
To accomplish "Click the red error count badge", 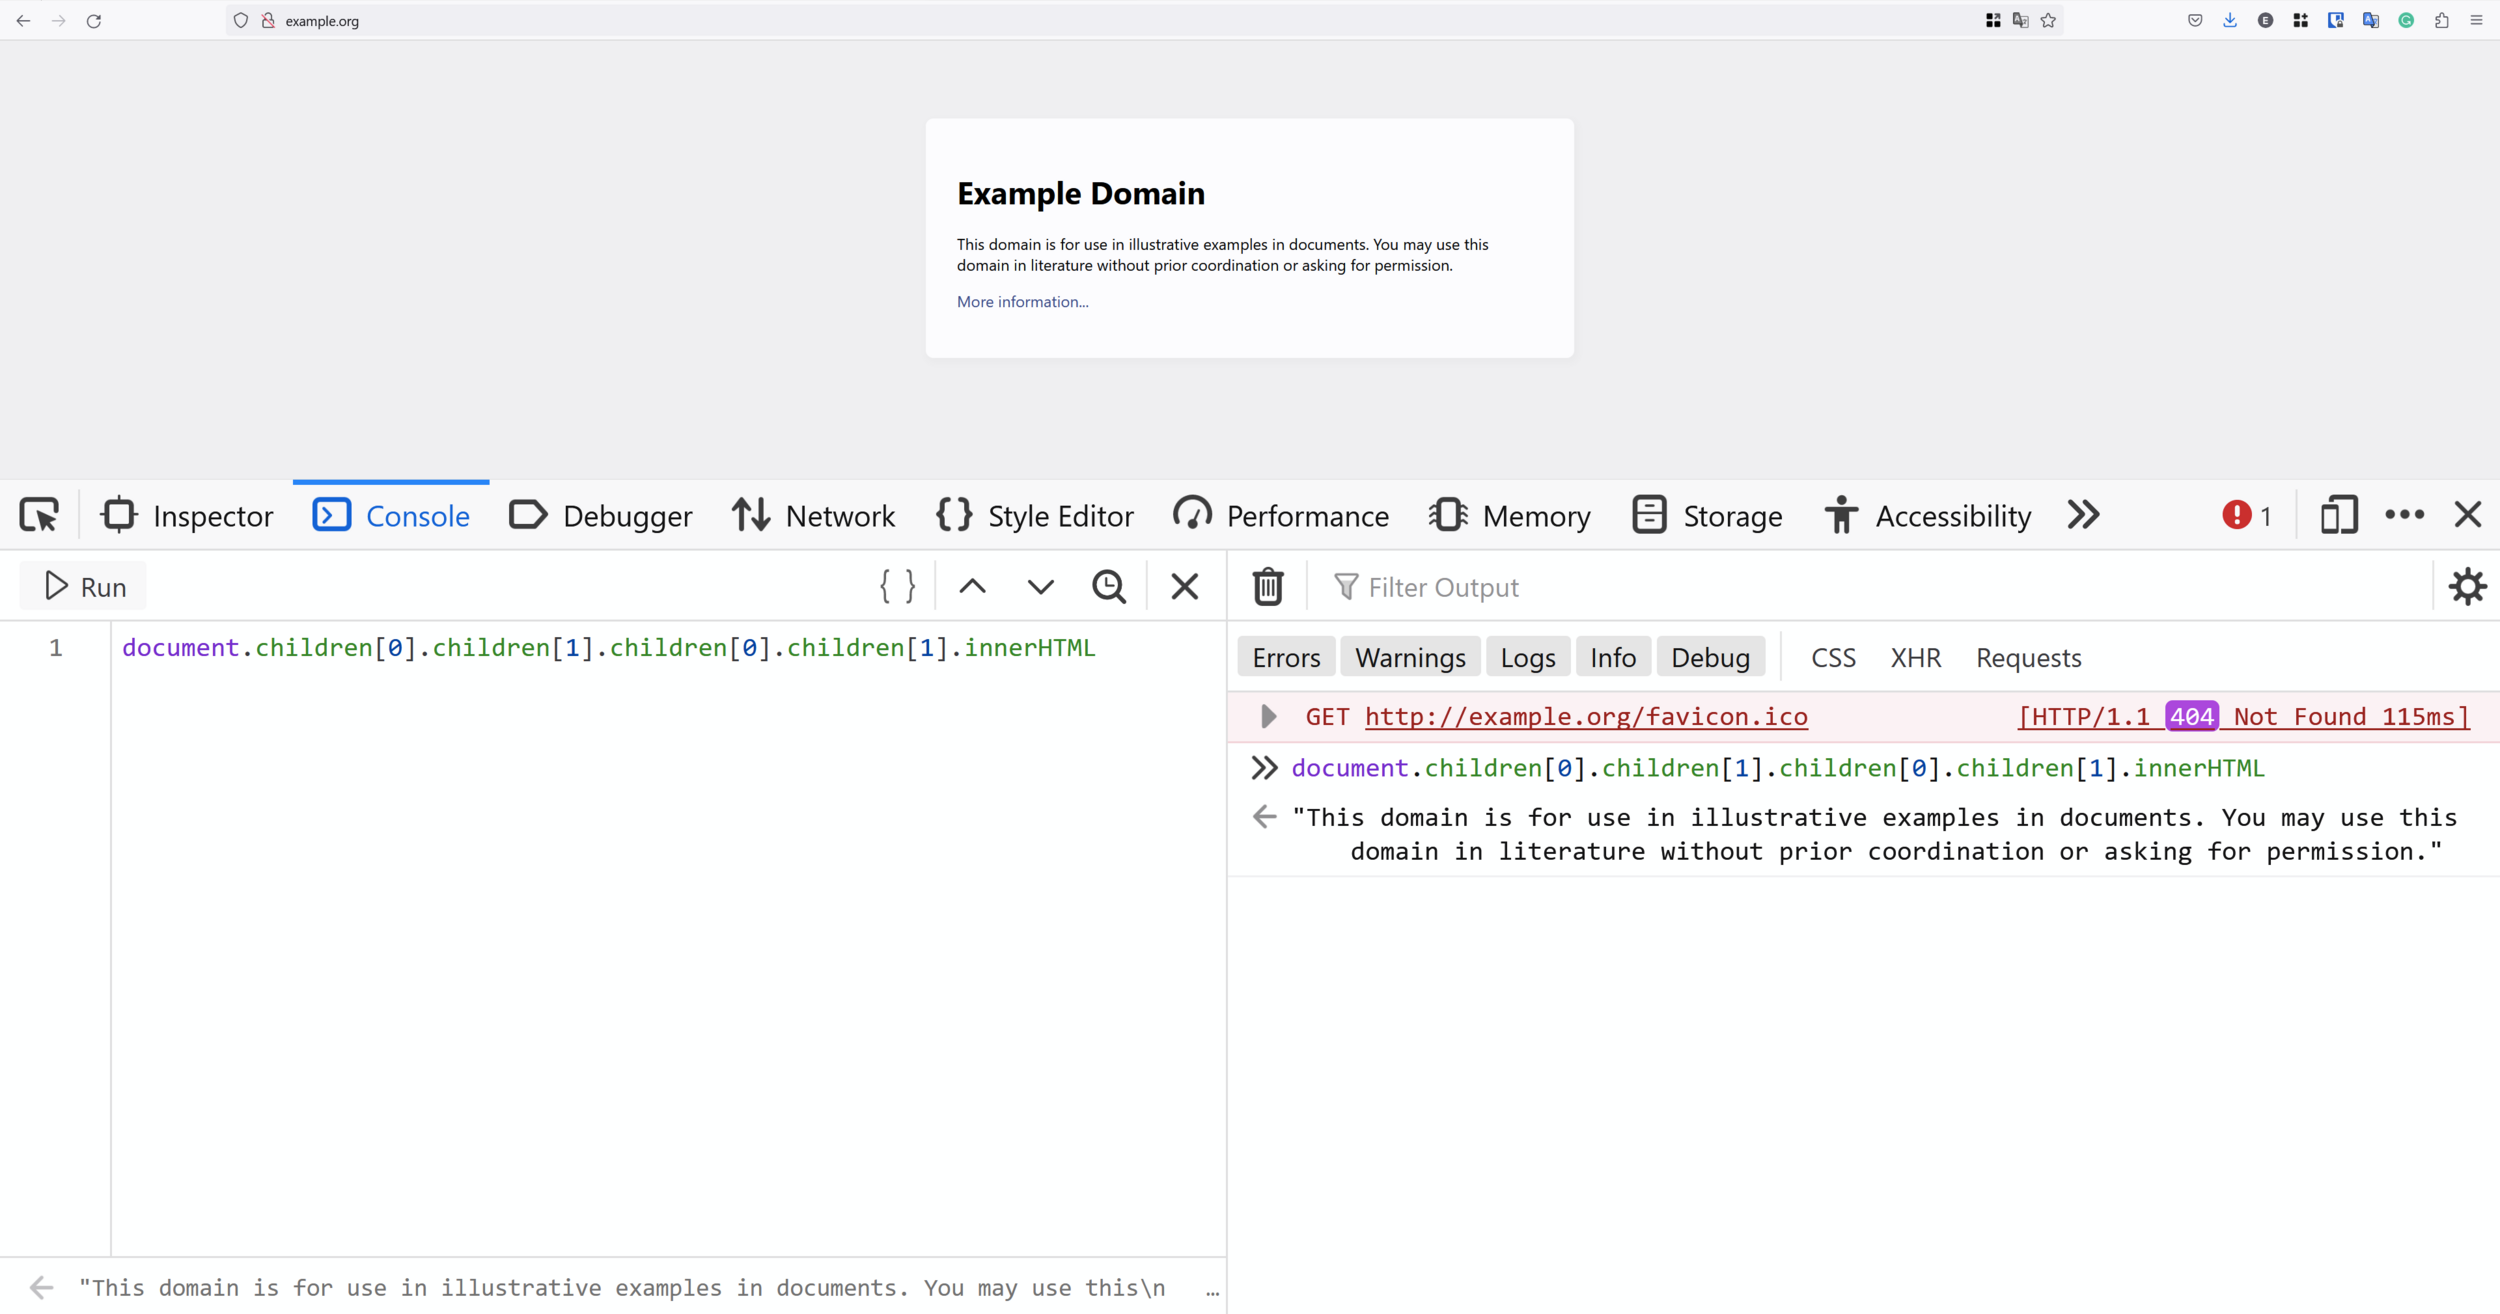I will pyautogui.click(x=2246, y=515).
